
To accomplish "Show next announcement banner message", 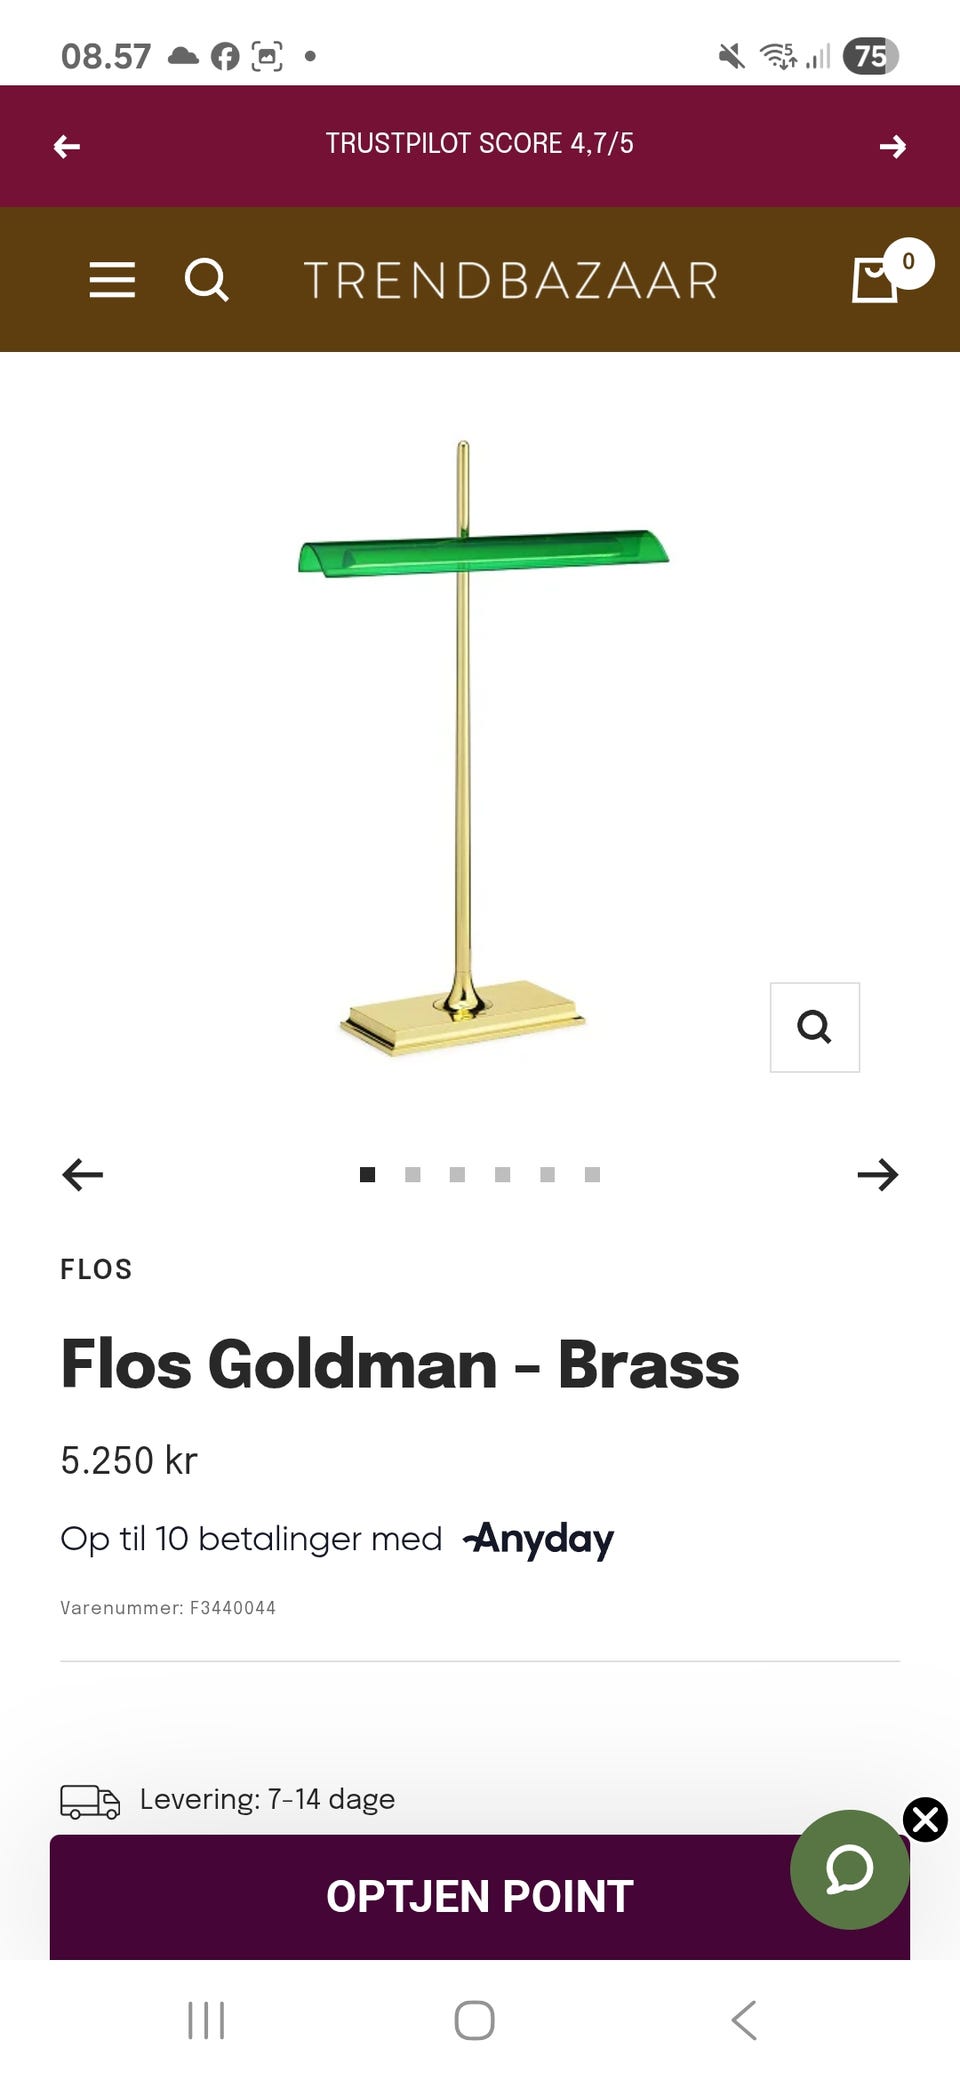I will pyautogui.click(x=893, y=147).
